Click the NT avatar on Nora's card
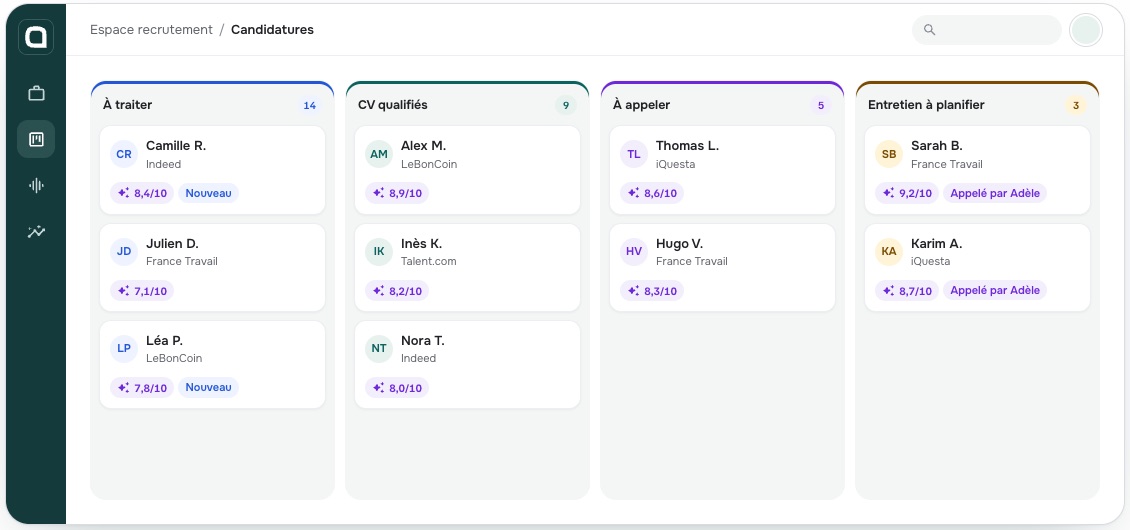 [x=379, y=349]
